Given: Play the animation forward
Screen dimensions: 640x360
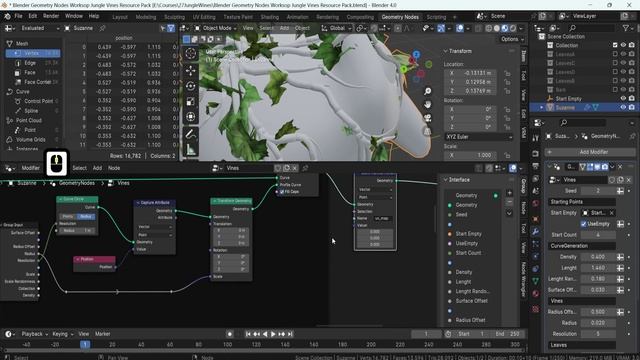Looking at the screenshot, I should point(273,334).
